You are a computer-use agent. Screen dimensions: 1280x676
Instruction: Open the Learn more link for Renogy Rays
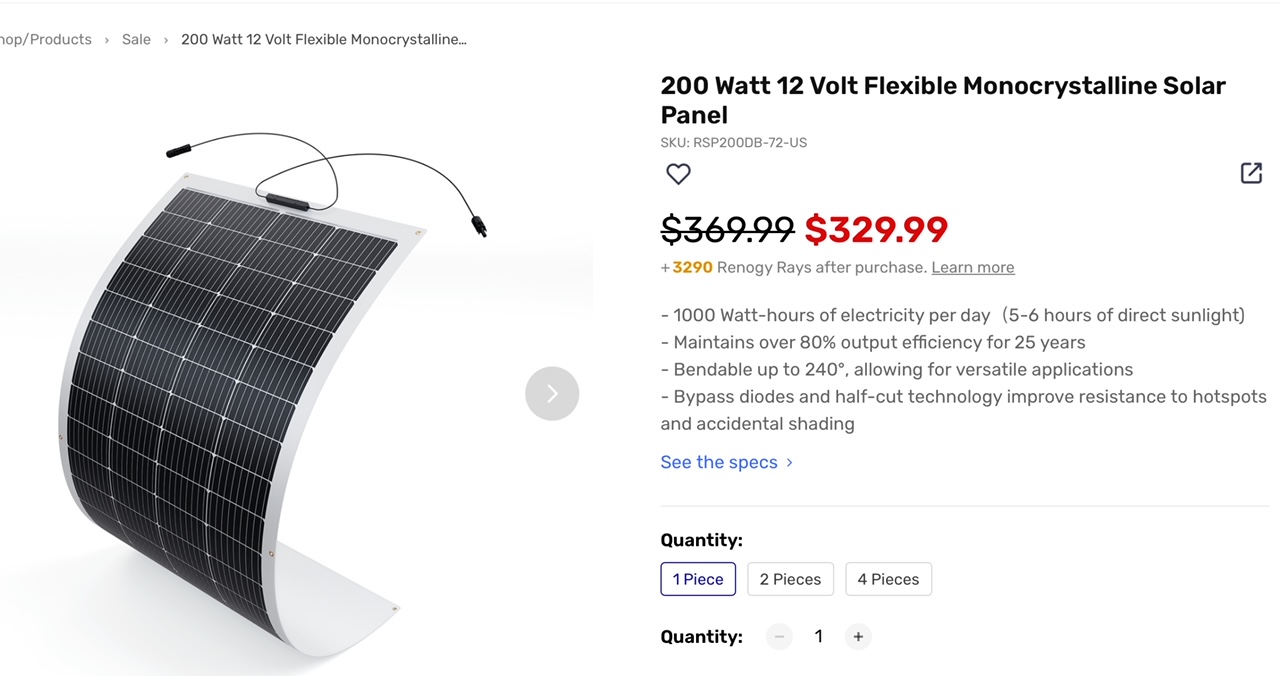tap(972, 267)
